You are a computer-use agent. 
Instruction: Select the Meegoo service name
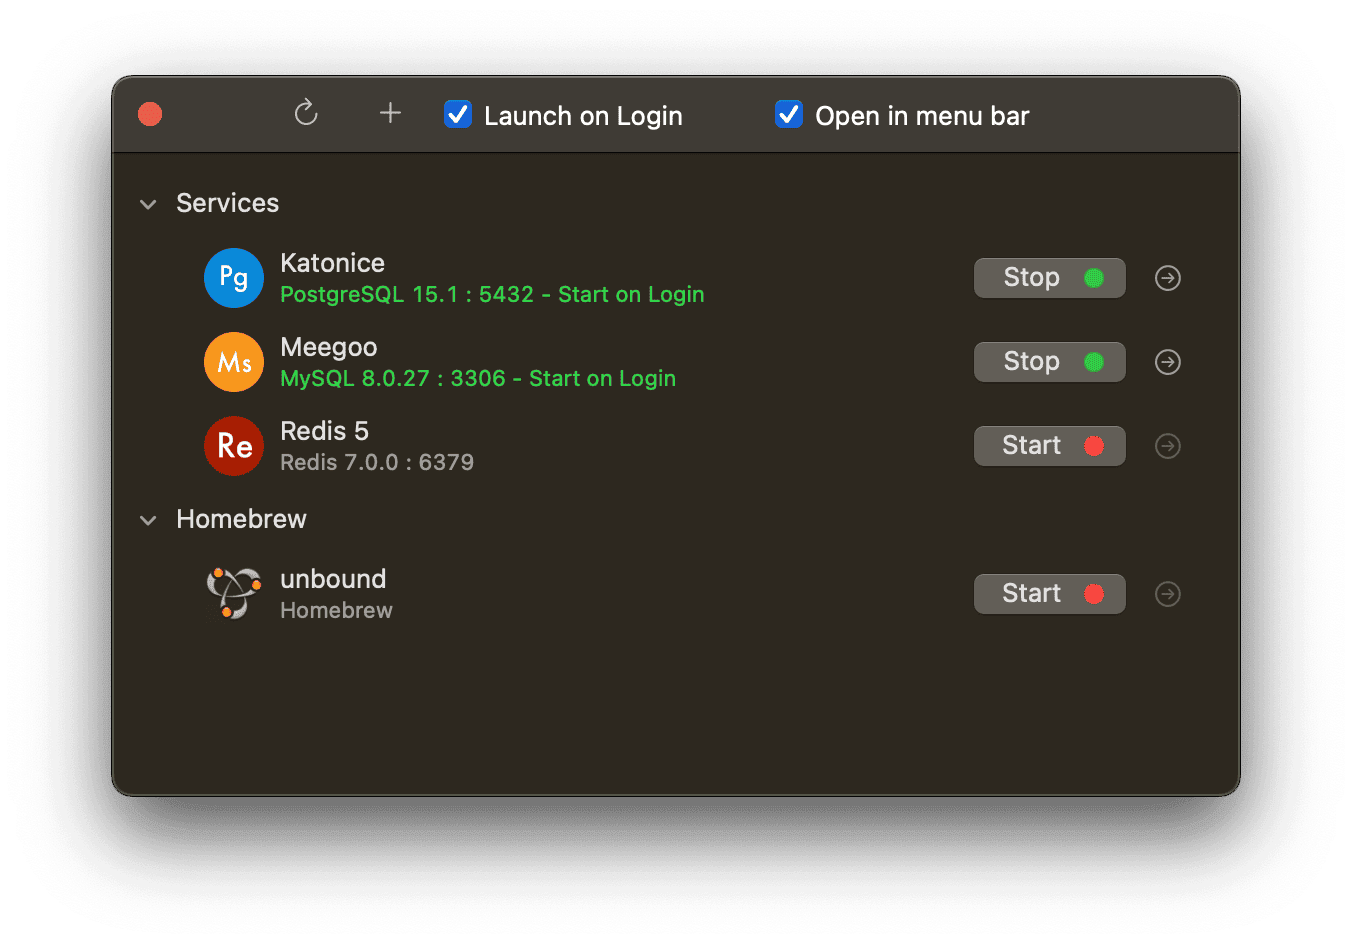[x=329, y=347]
